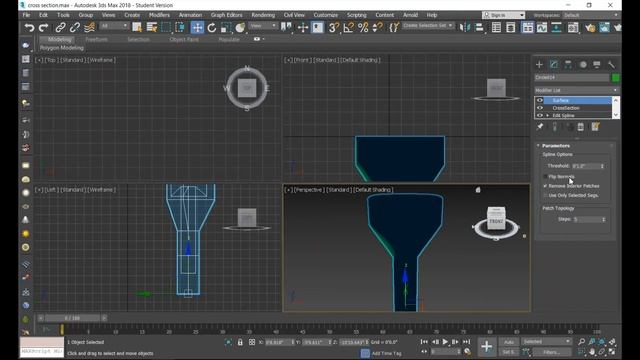The image size is (640, 360).
Task: Uncheck Remove Interior Patches
Action: pos(545,186)
